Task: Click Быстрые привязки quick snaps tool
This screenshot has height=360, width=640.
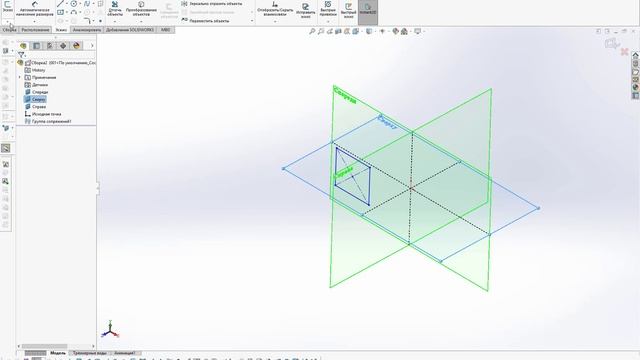Action: (x=328, y=8)
